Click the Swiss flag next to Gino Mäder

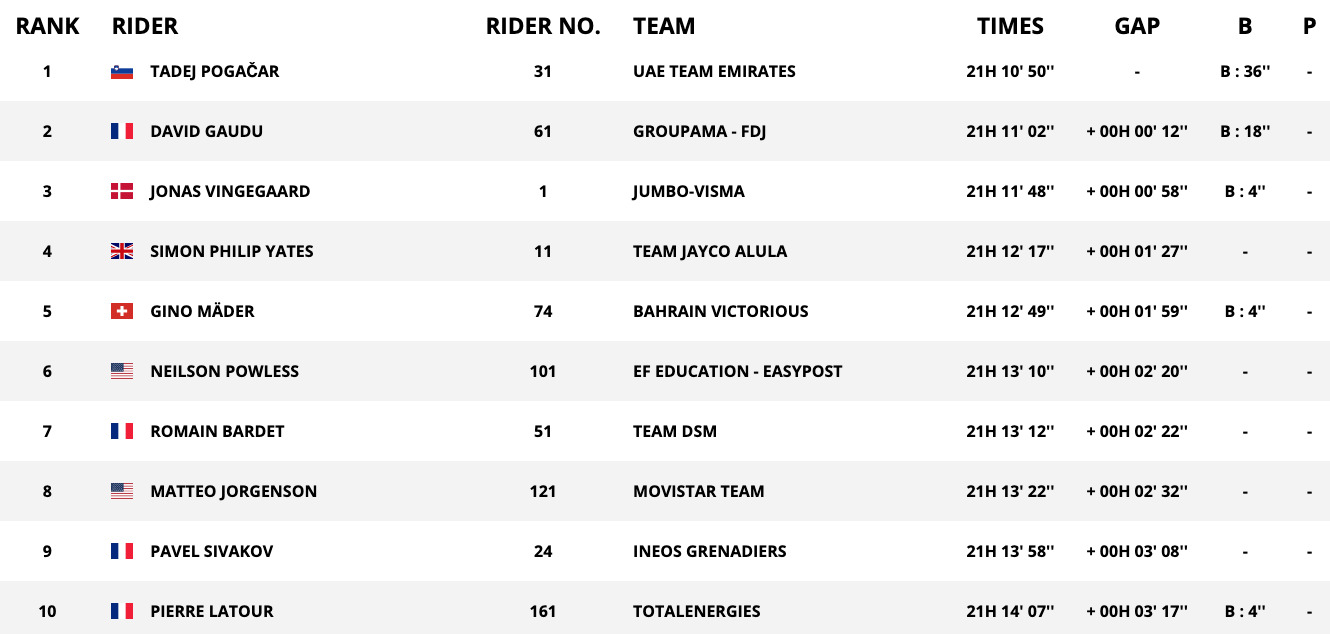click(122, 311)
